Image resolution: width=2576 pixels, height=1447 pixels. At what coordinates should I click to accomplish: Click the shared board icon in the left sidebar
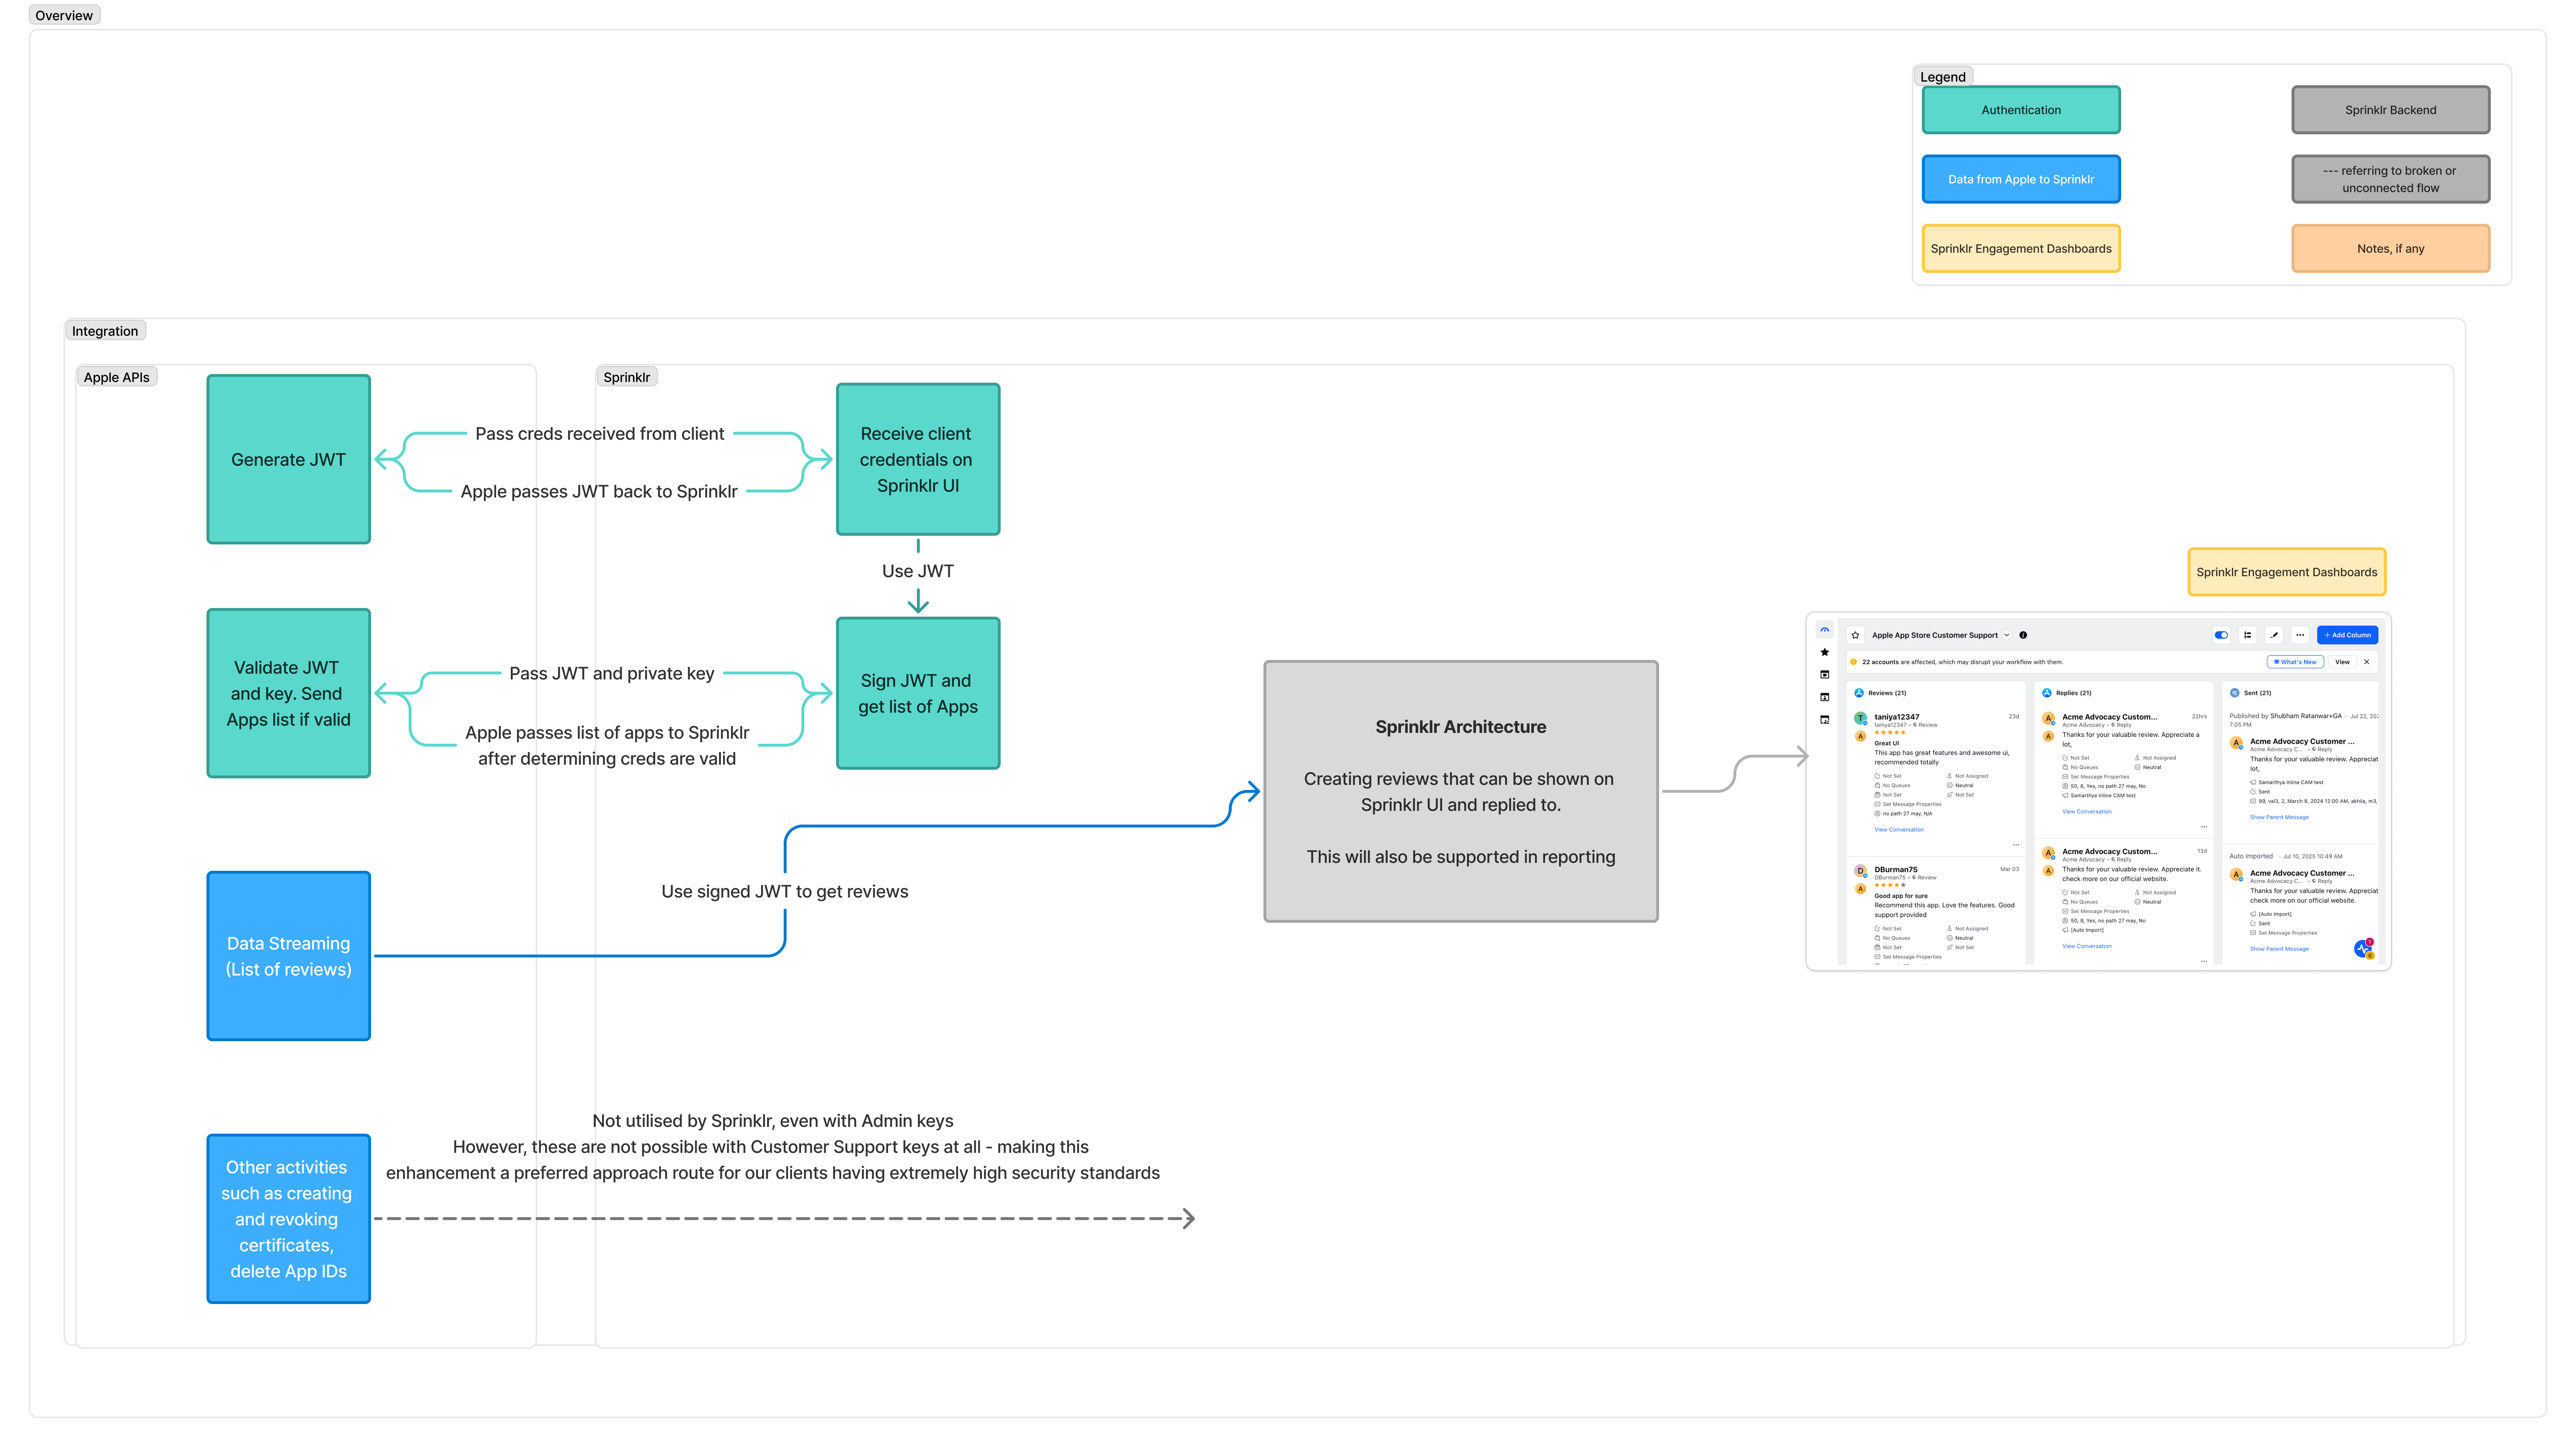[1825, 720]
